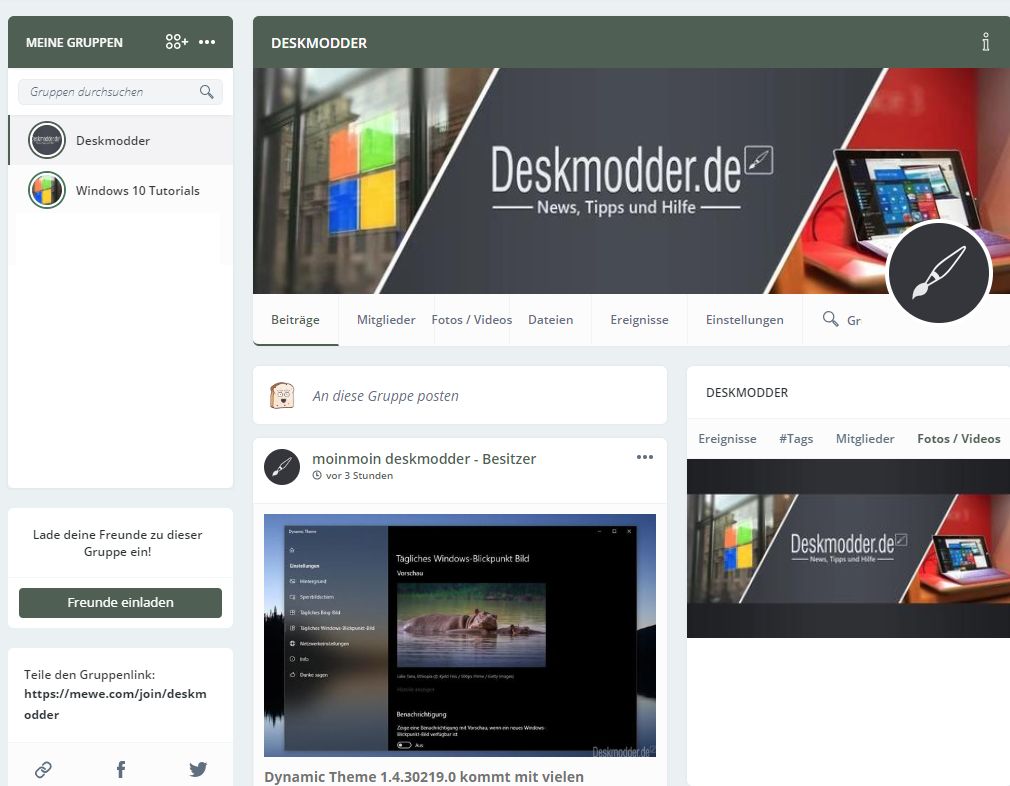Share group link on Twitter icon
The image size is (1010, 786).
(x=198, y=769)
